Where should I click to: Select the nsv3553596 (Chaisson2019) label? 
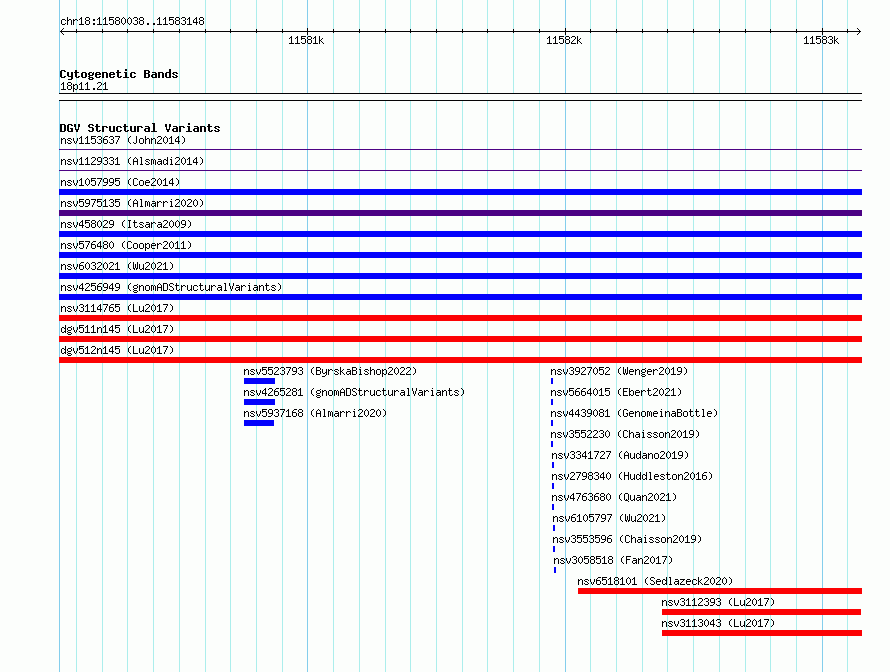[x=628, y=539]
